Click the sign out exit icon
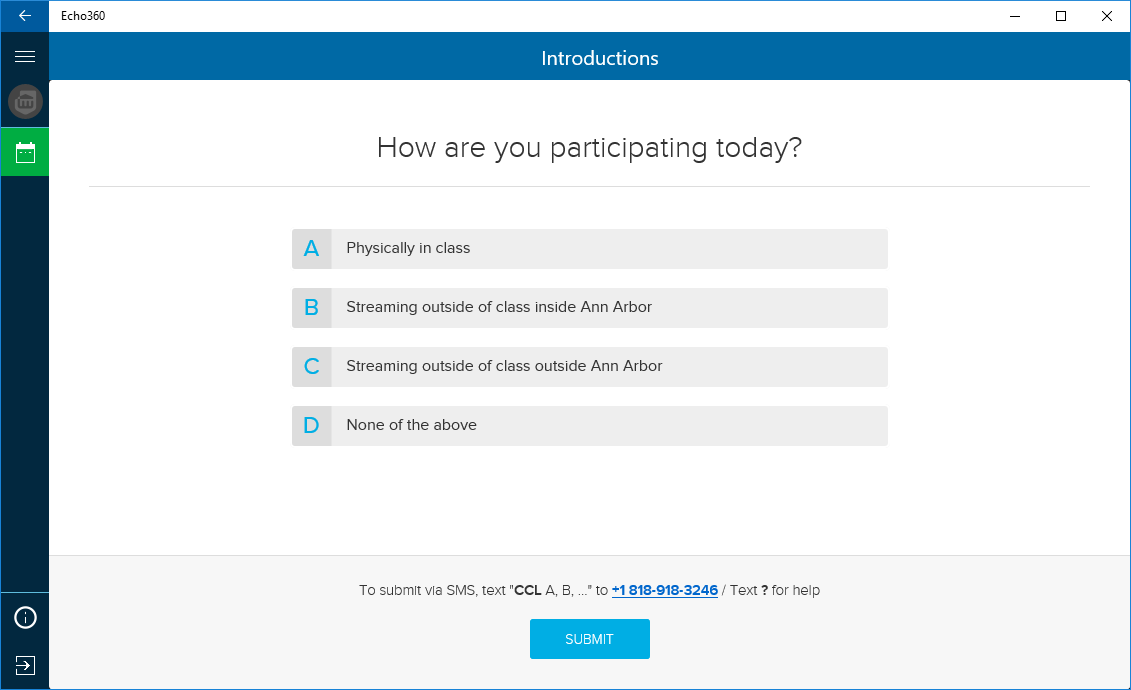1131x690 pixels. [25, 665]
